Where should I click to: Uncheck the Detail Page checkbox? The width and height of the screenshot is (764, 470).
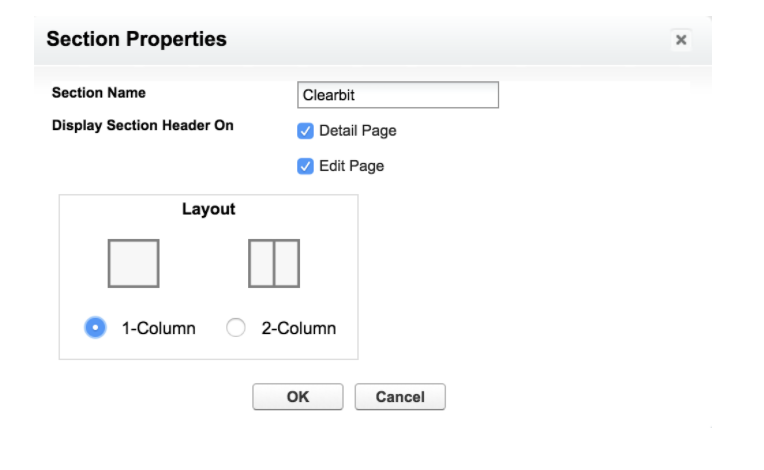tap(305, 131)
